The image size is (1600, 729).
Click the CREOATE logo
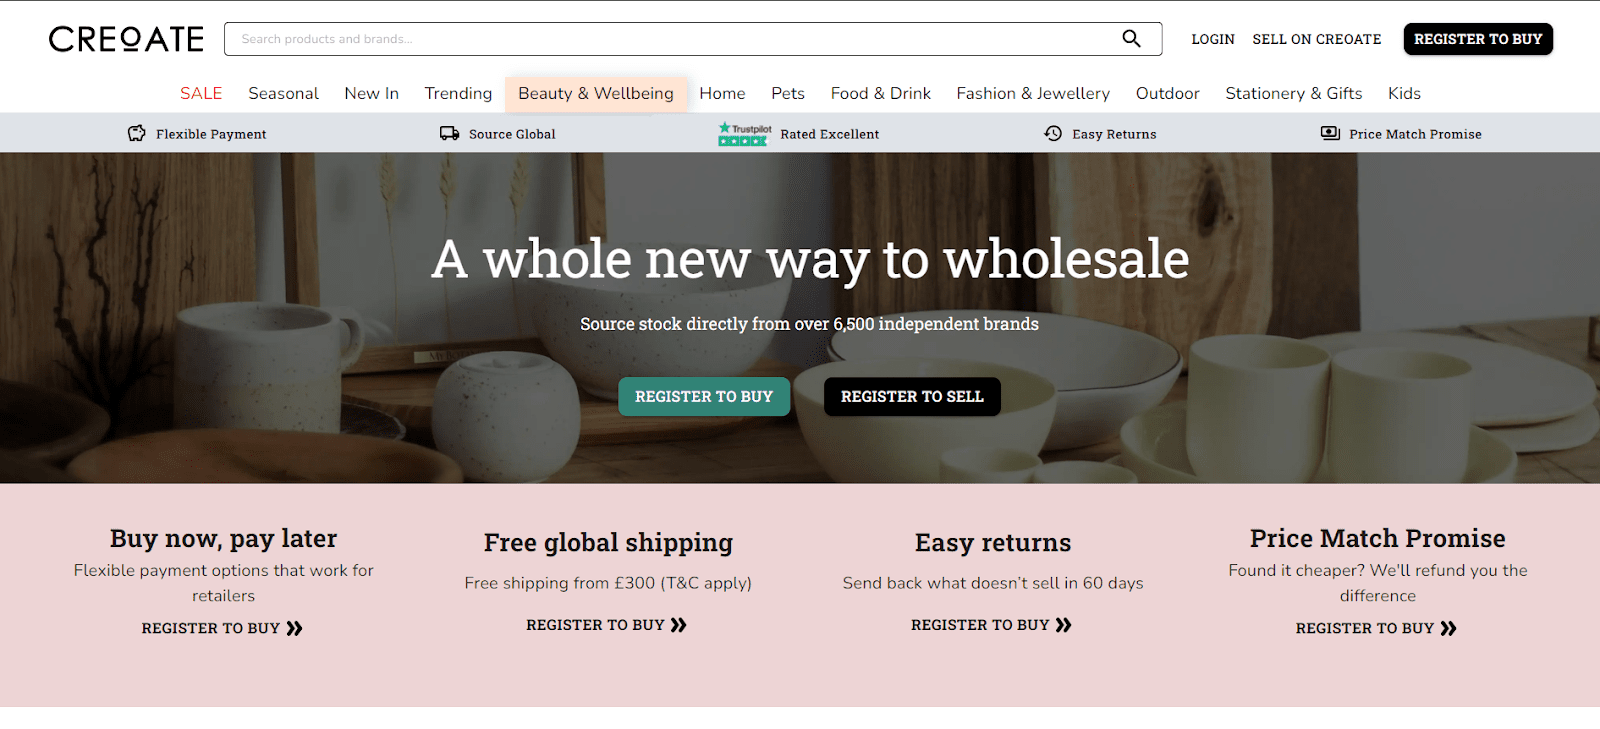pyautogui.click(x=126, y=39)
